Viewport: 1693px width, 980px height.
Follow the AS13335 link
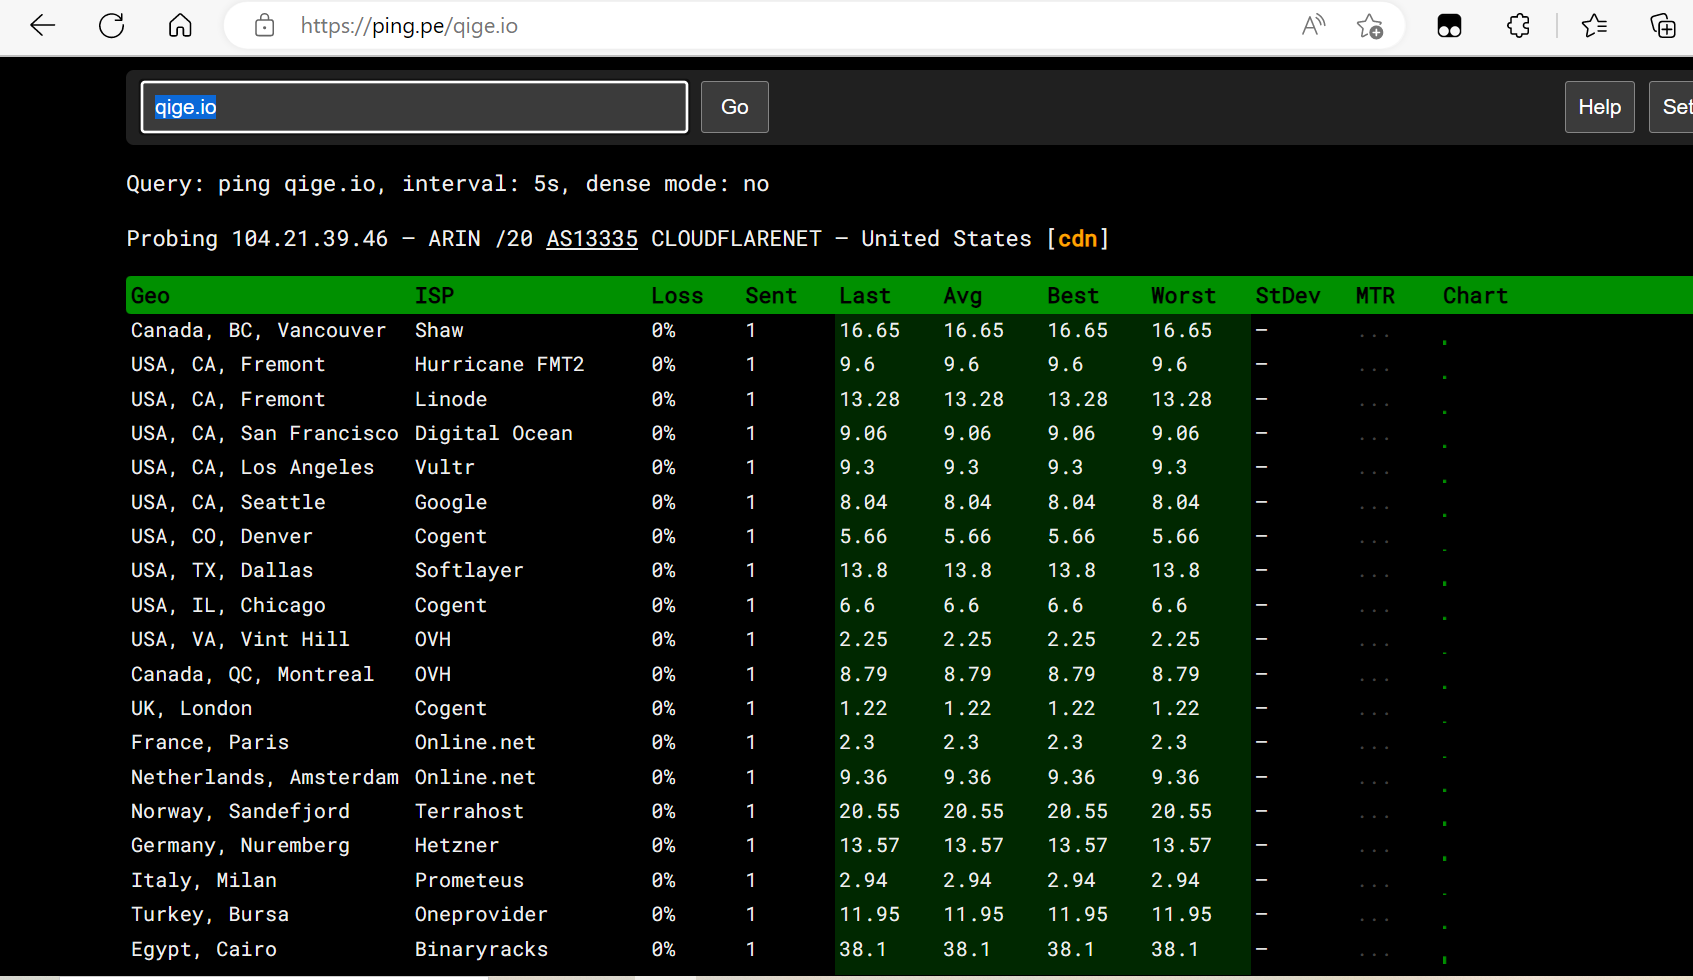[592, 239]
